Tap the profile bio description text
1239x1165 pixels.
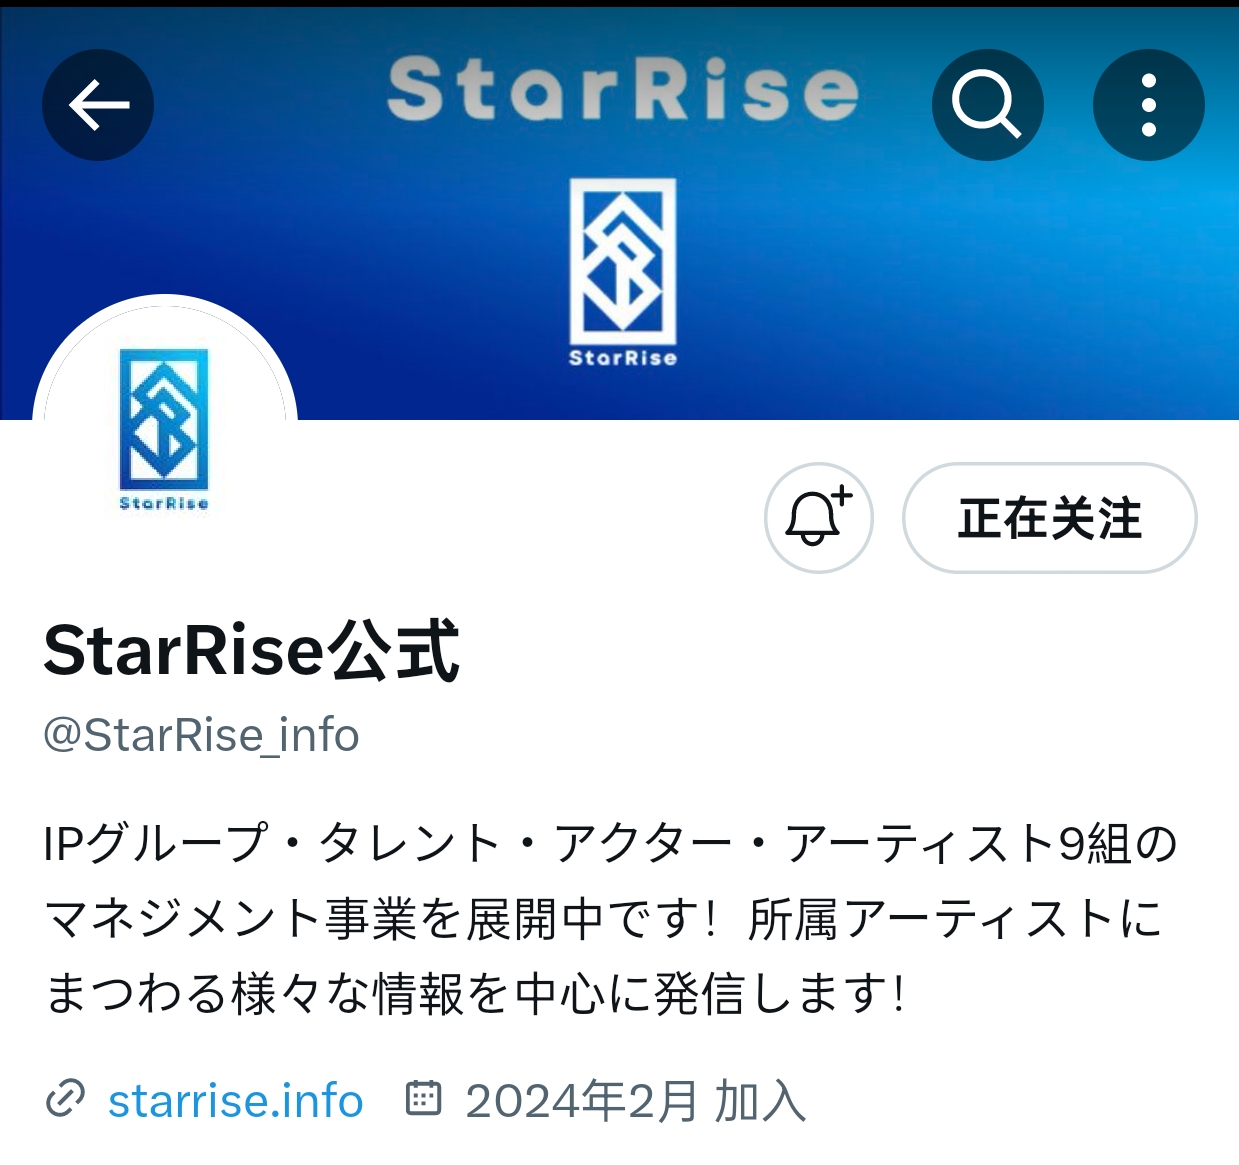tap(610, 919)
